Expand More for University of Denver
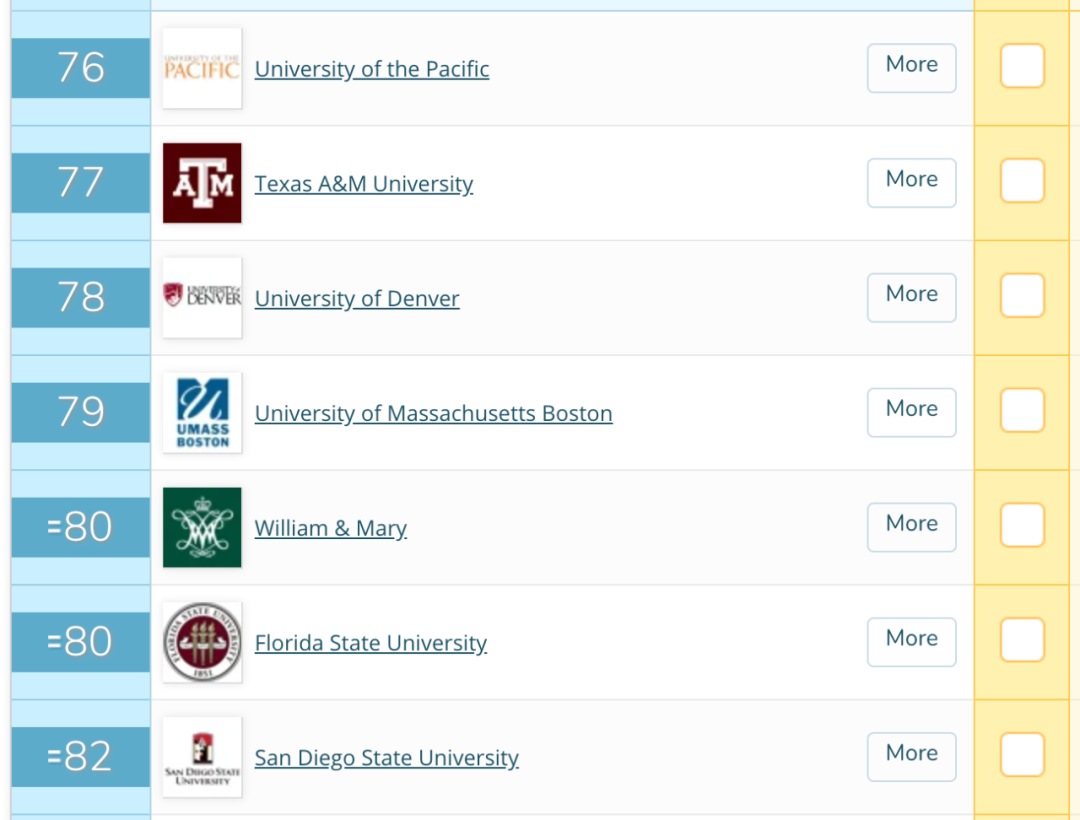 pos(911,297)
